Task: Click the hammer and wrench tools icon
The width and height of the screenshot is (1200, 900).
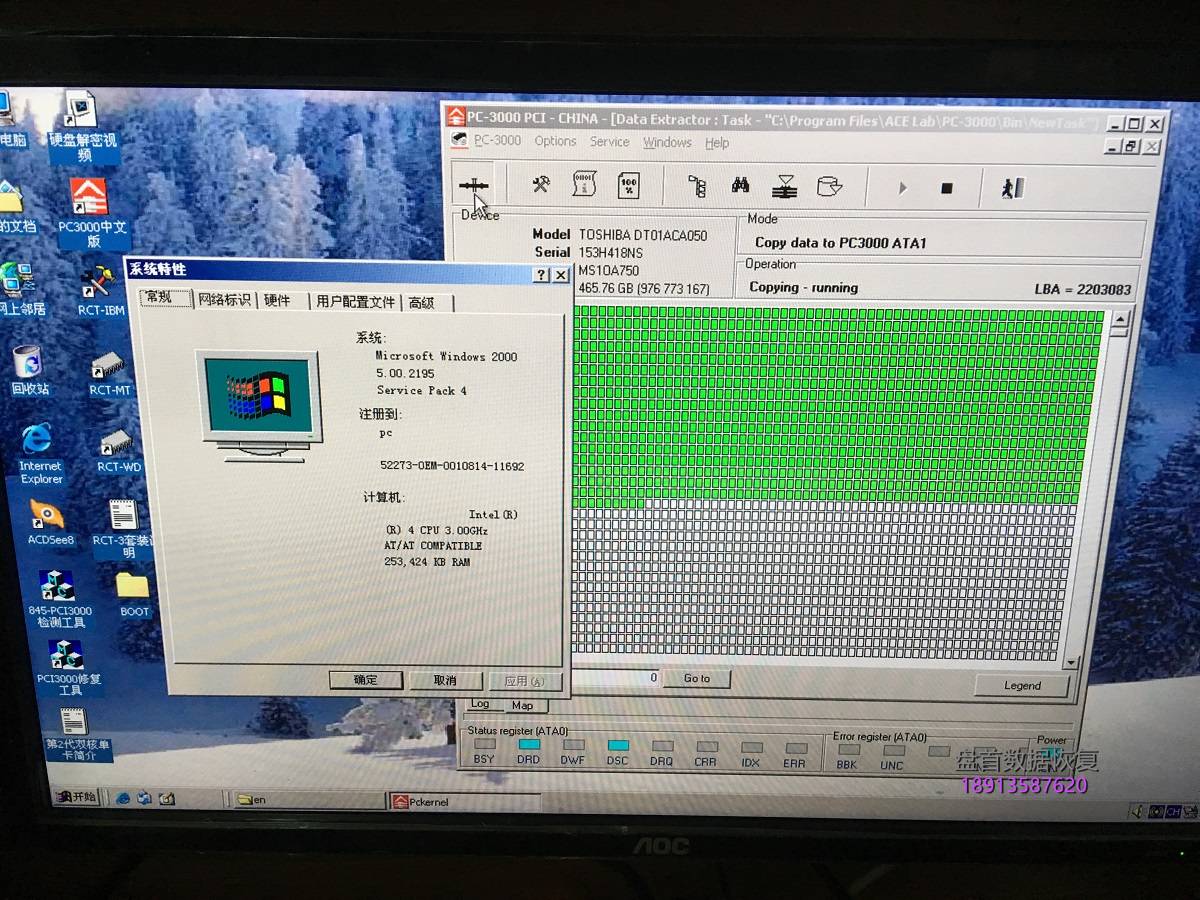Action: click(541, 185)
